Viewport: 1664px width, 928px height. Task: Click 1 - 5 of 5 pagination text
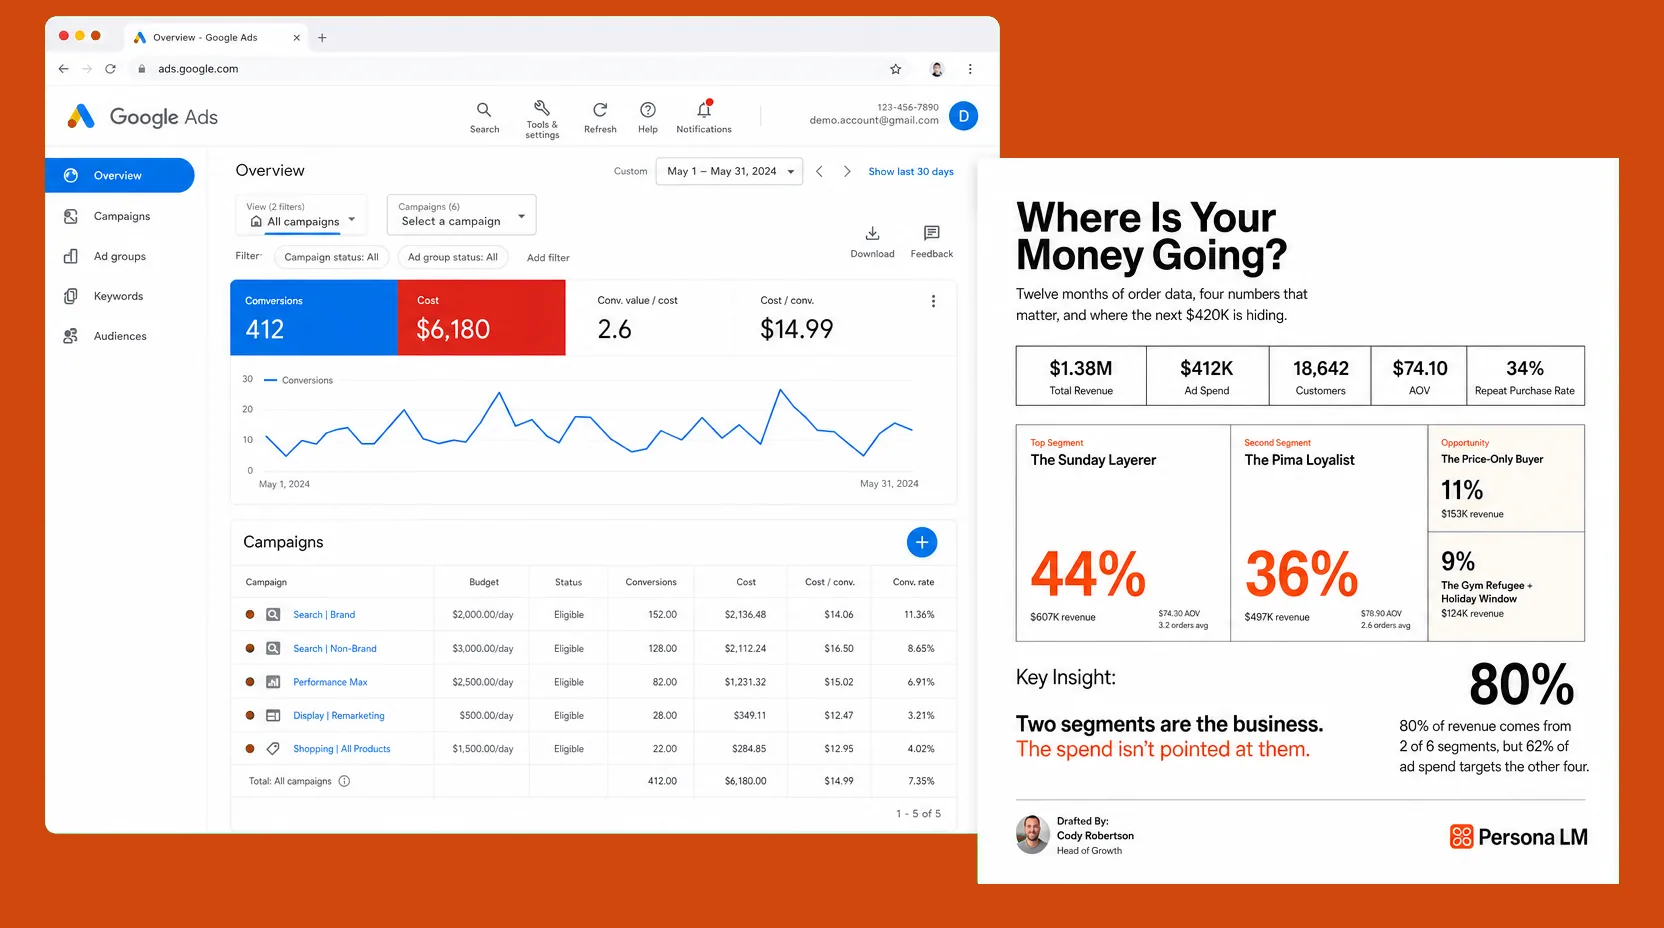(x=918, y=814)
